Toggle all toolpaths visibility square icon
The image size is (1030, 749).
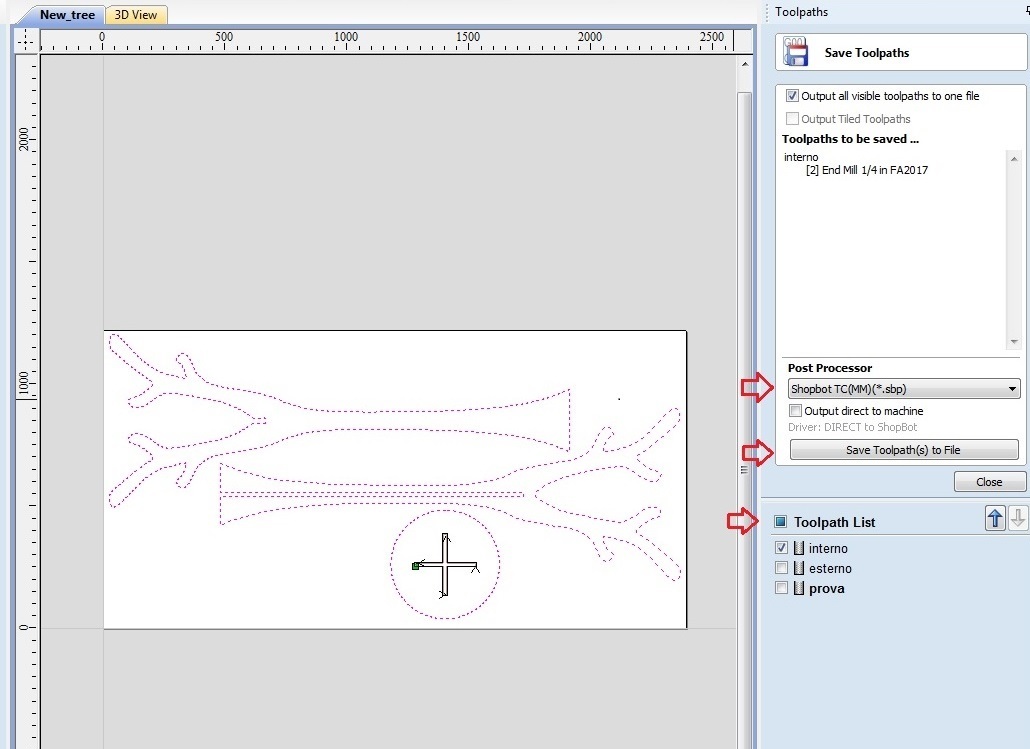(x=780, y=522)
